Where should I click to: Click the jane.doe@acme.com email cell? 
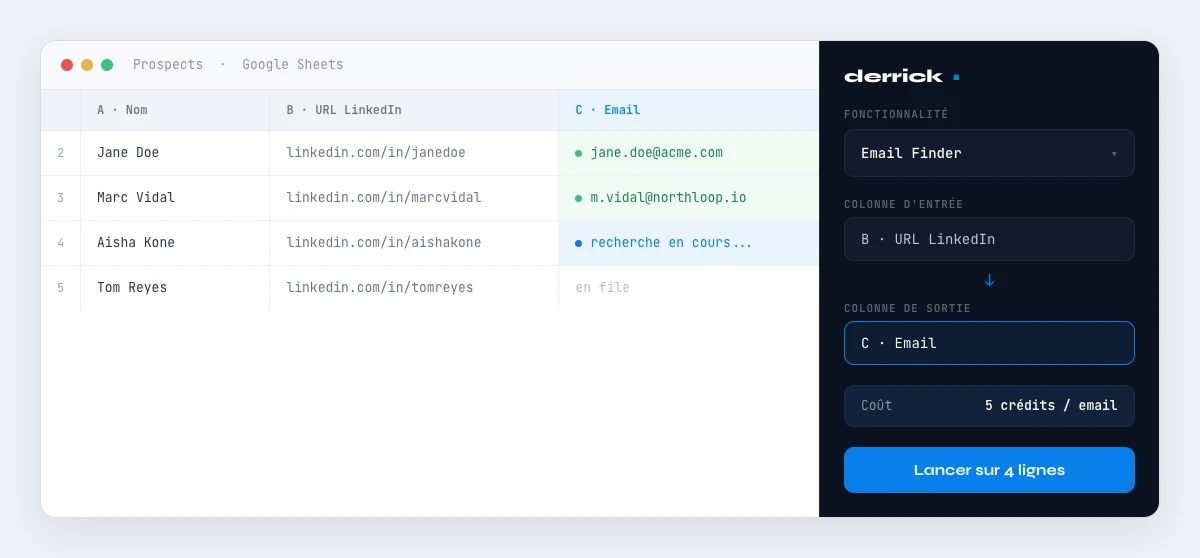[x=689, y=153]
